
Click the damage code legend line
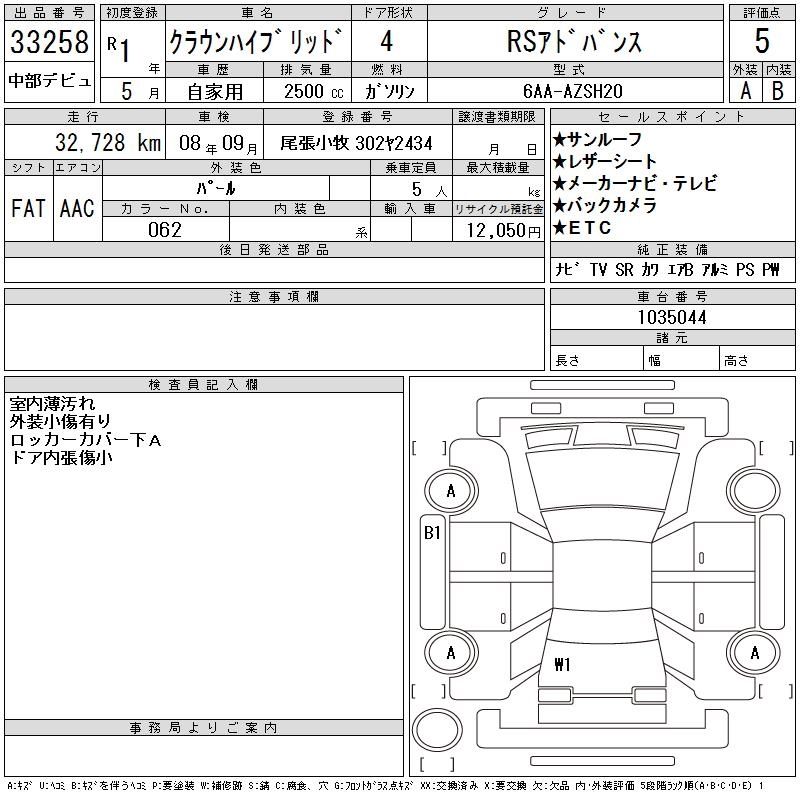point(385,786)
